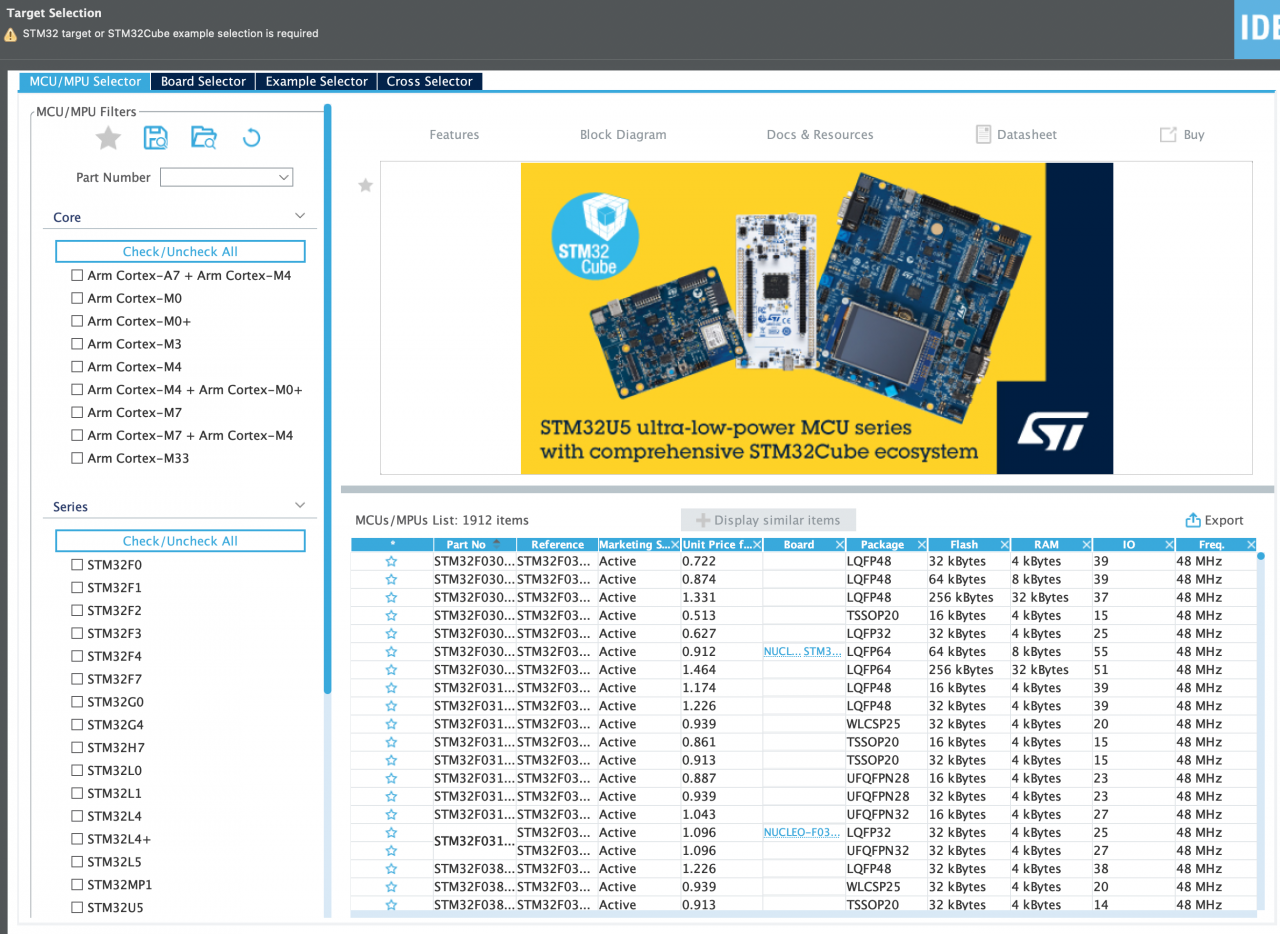The height and width of the screenshot is (934, 1280).
Task: Click Check/Uncheck All under Core
Action: (x=180, y=251)
